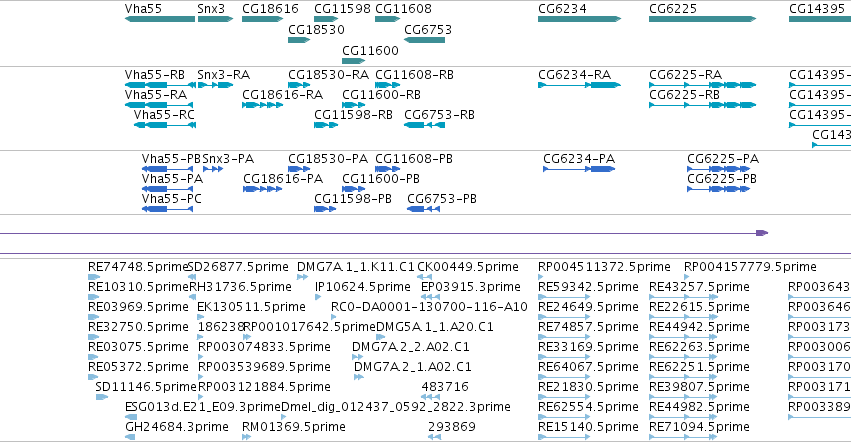Click the RE74748.5prime EST label
851x442 pixels.
click(x=138, y=267)
